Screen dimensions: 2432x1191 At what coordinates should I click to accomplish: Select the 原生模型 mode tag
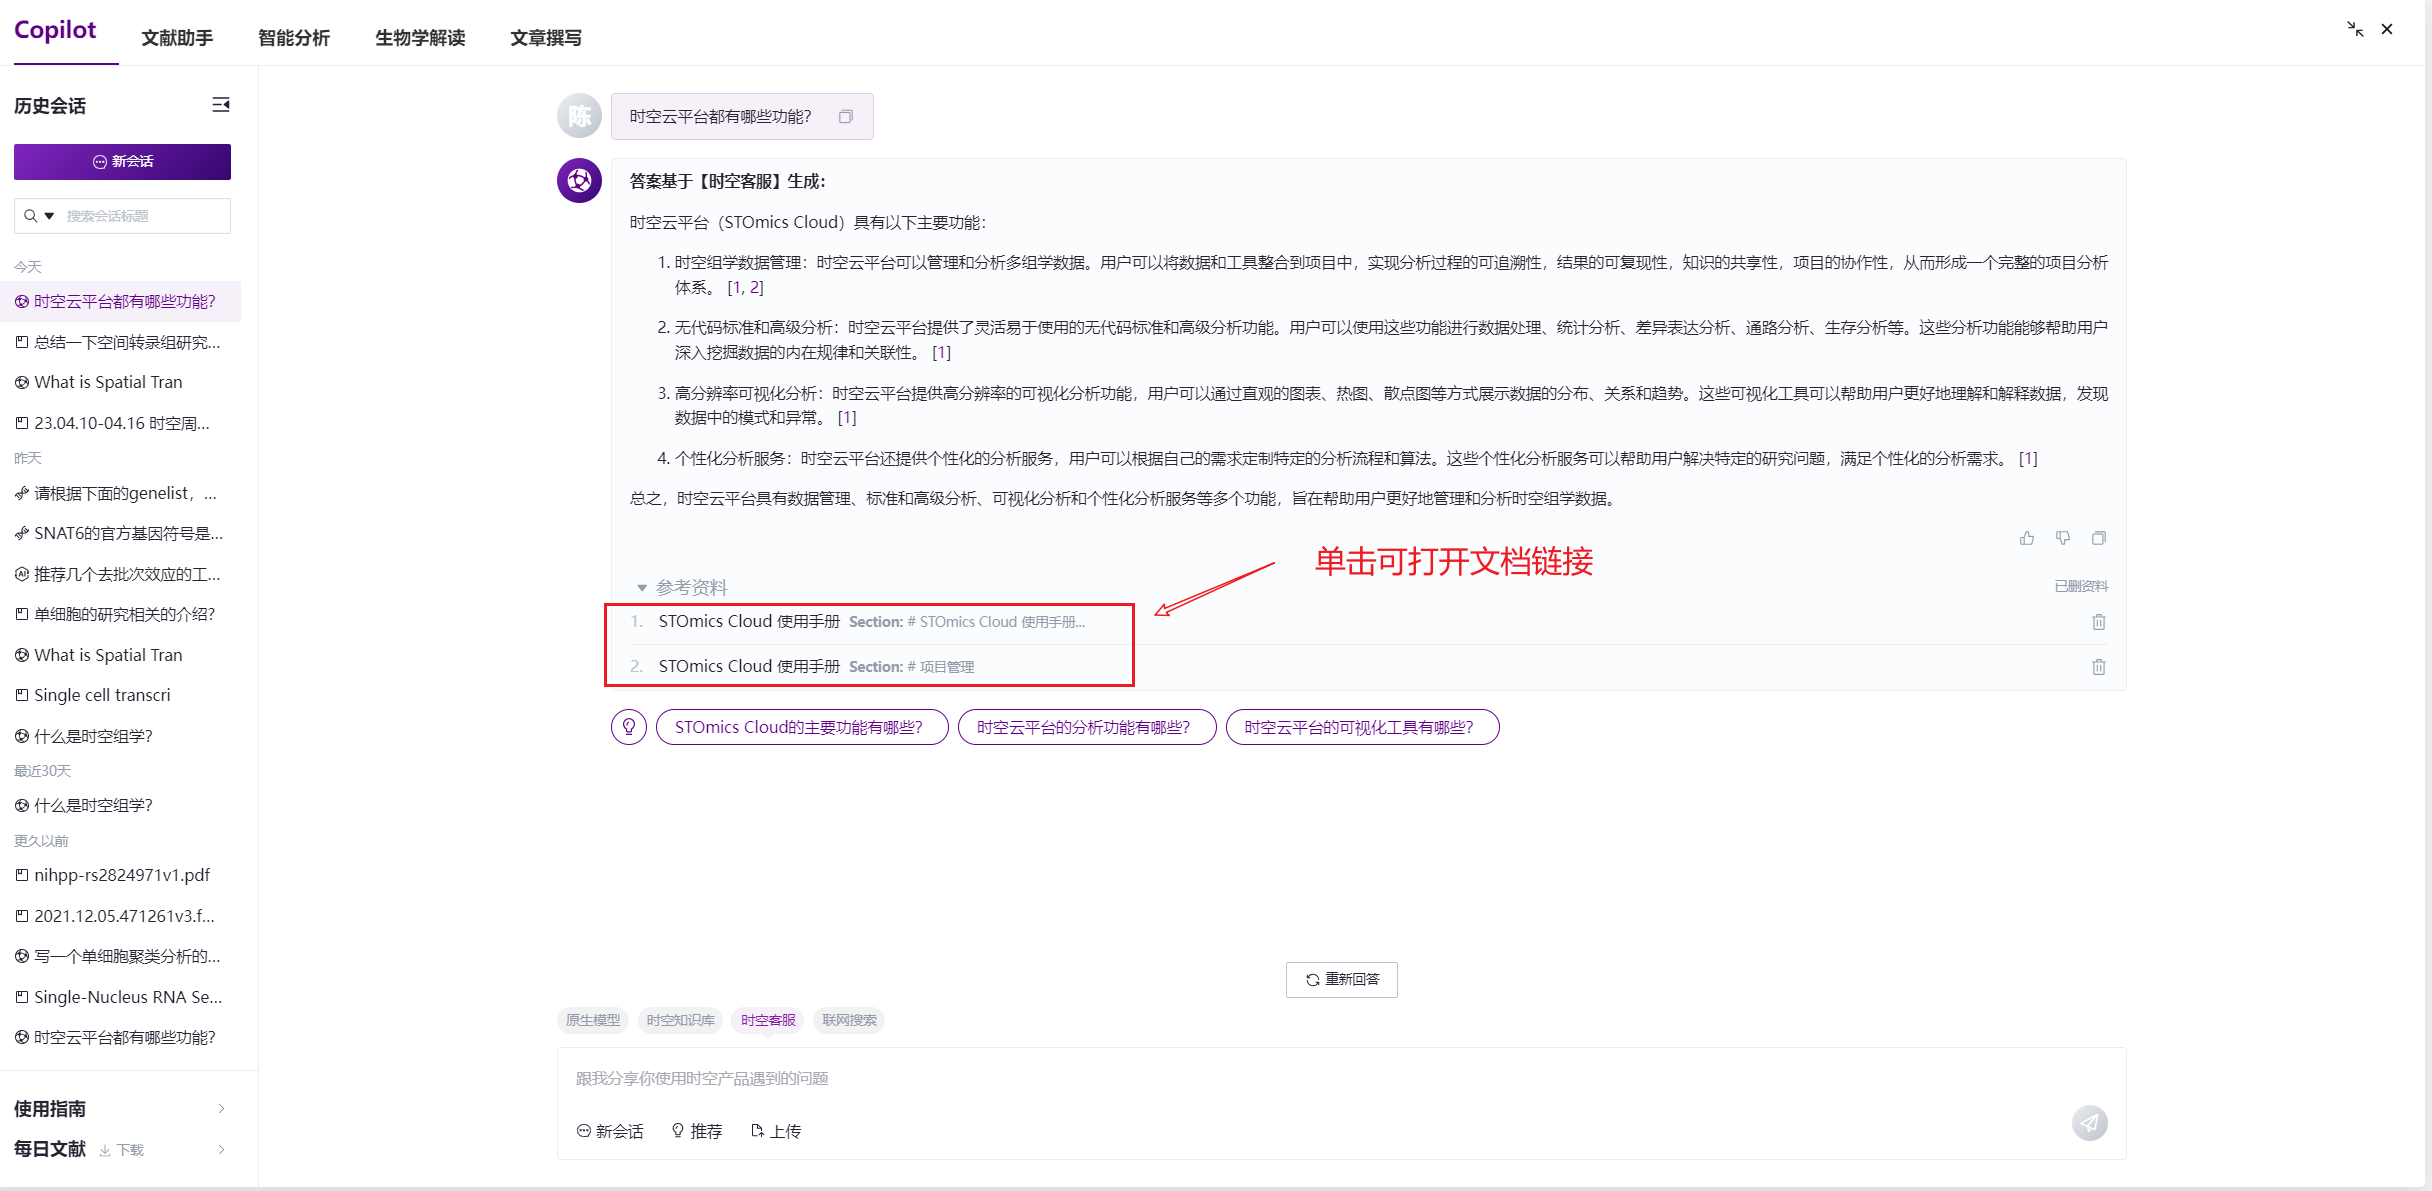[x=593, y=1020]
